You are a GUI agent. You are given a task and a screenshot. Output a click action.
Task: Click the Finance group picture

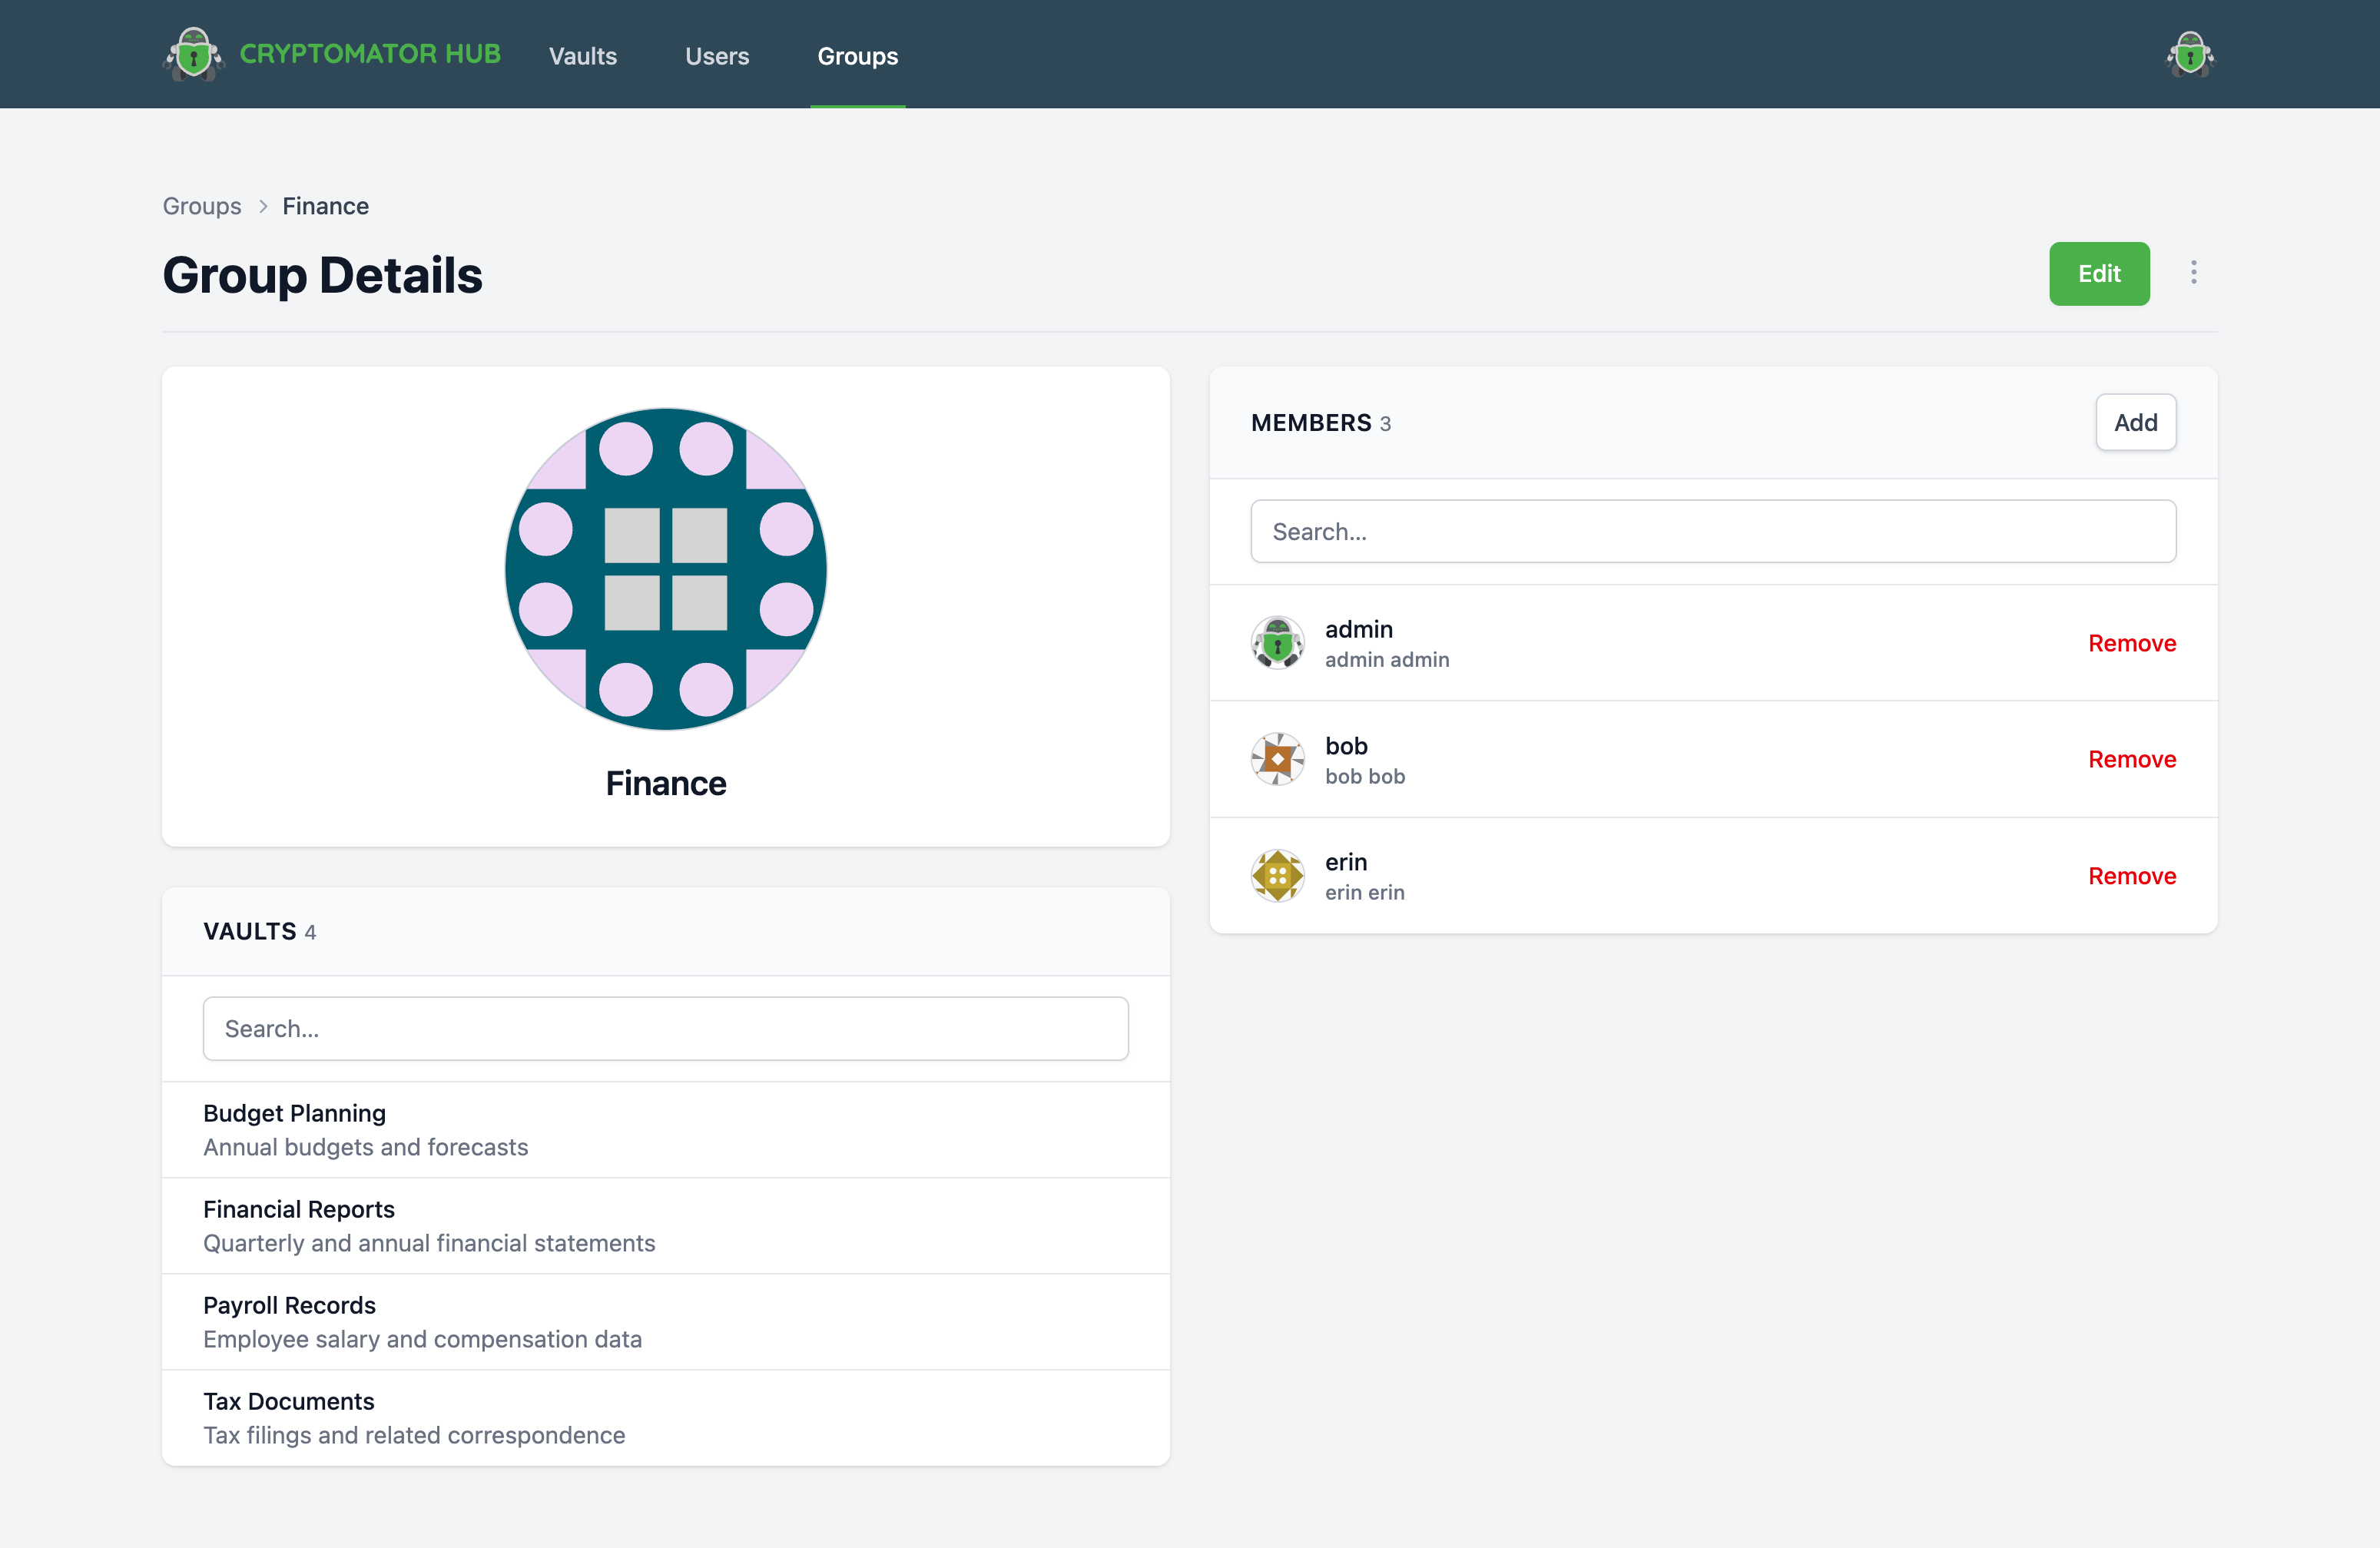pos(666,569)
